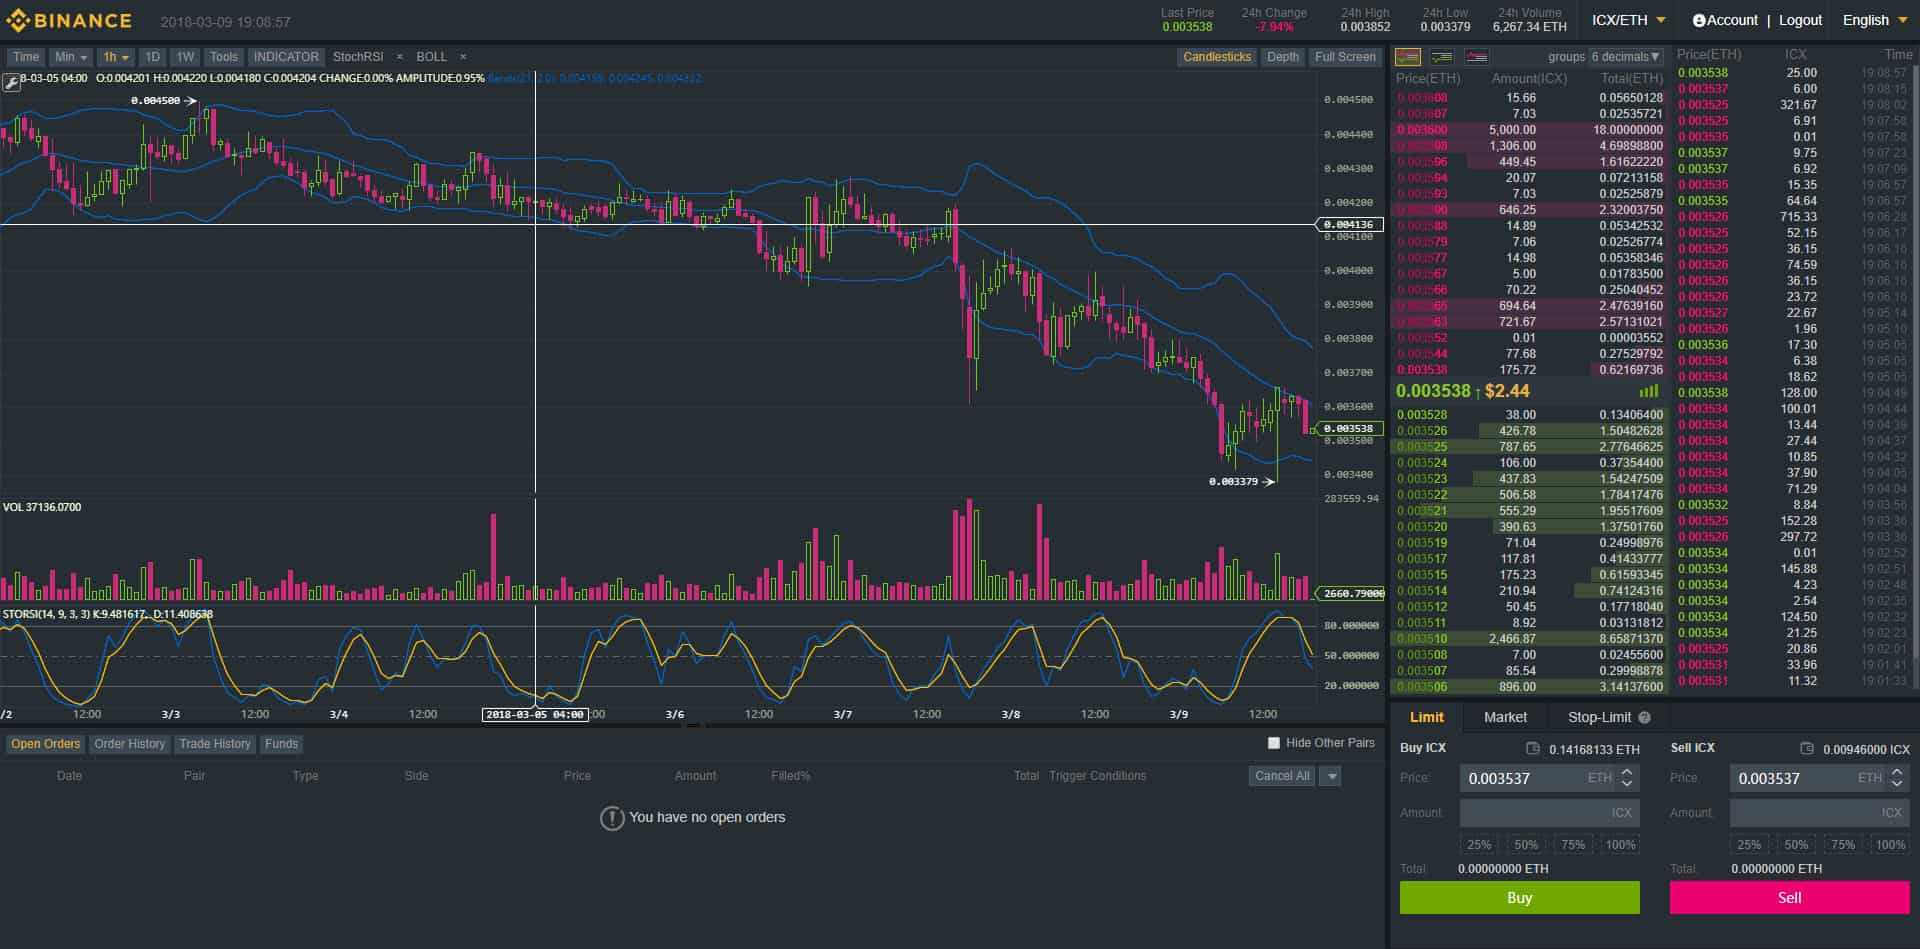Open chart settings wrench icon

point(11,82)
